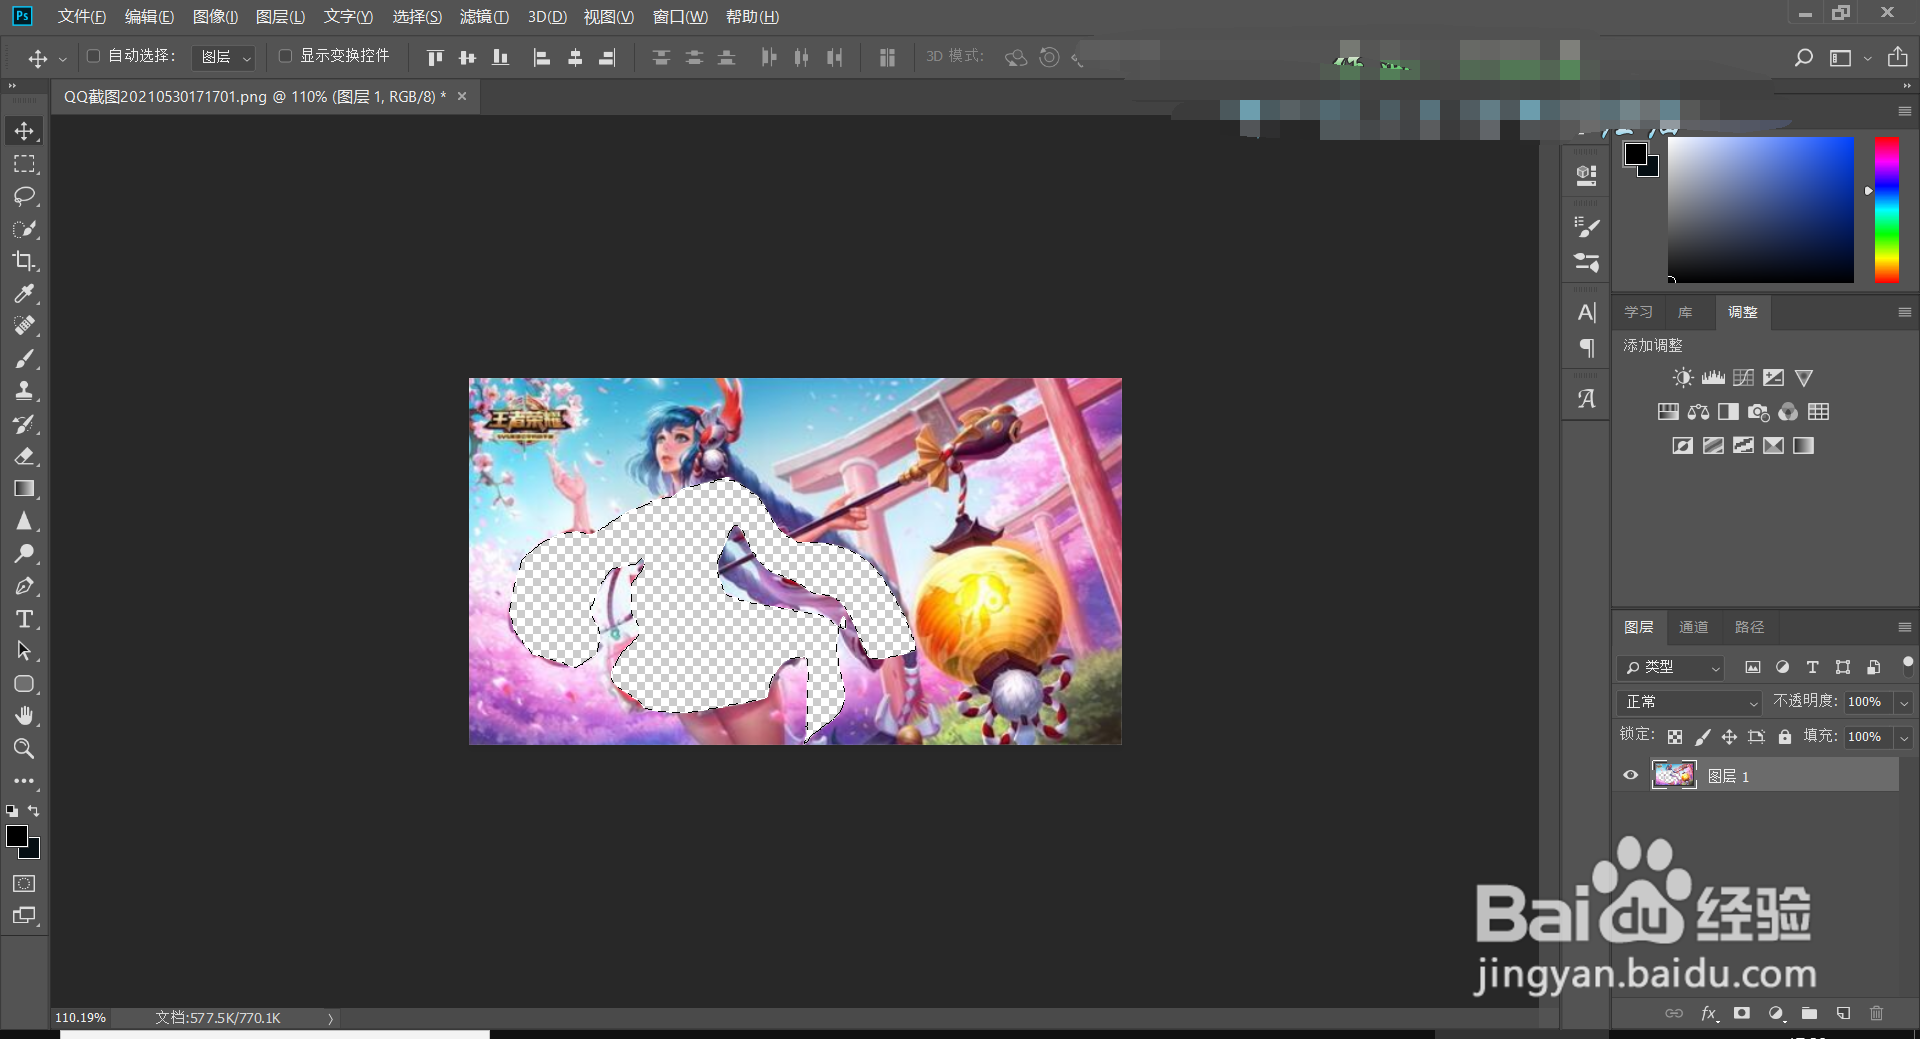Open the 正常 blend mode dropdown

(1690, 702)
